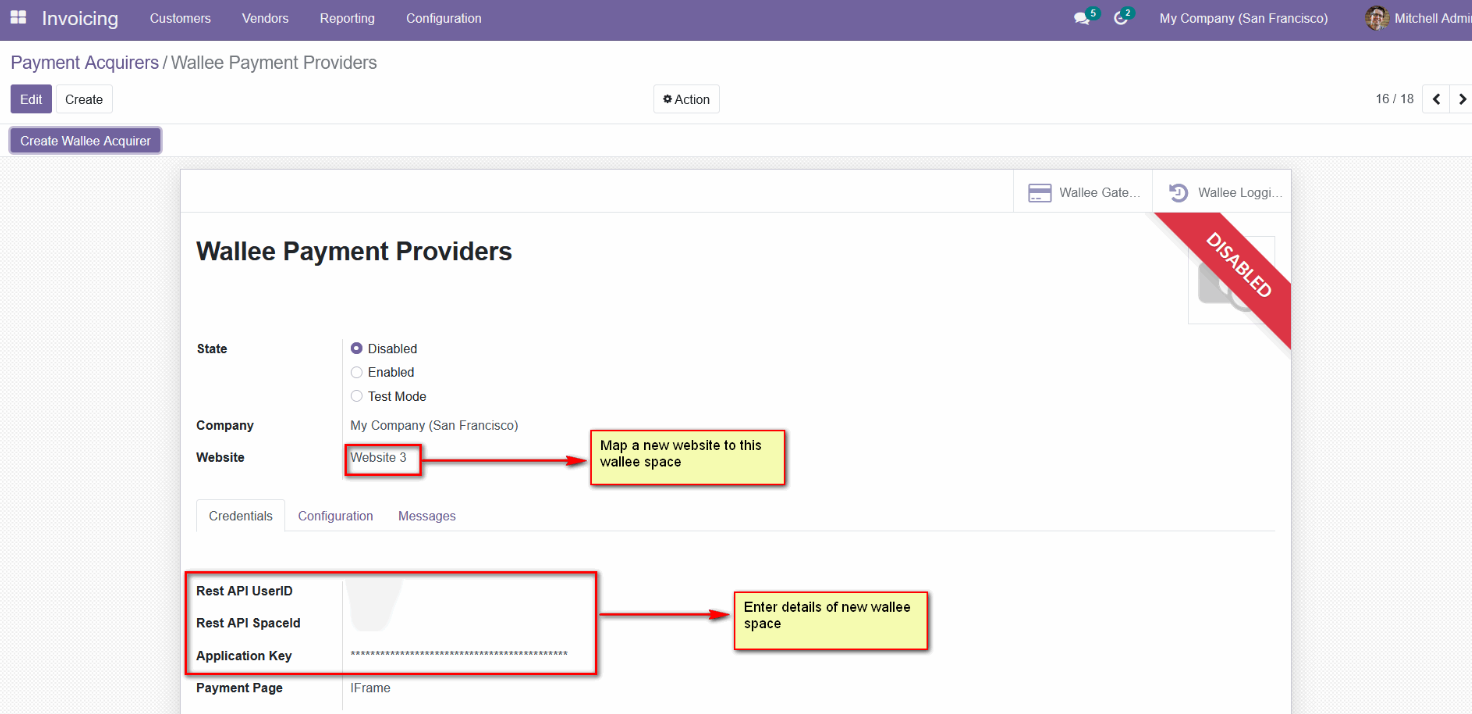Click Create Wallee Acquirer button
The width and height of the screenshot is (1472, 714).
[85, 141]
